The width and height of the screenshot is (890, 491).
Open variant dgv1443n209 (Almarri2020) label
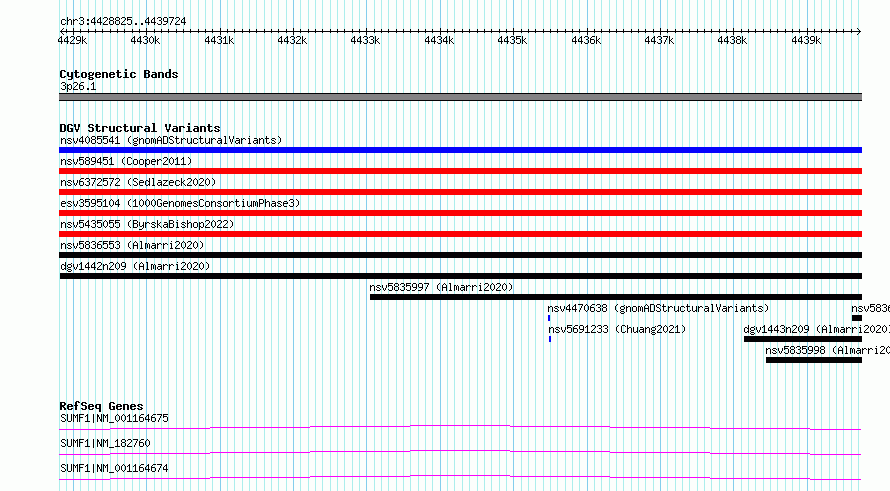pyautogui.click(x=816, y=329)
